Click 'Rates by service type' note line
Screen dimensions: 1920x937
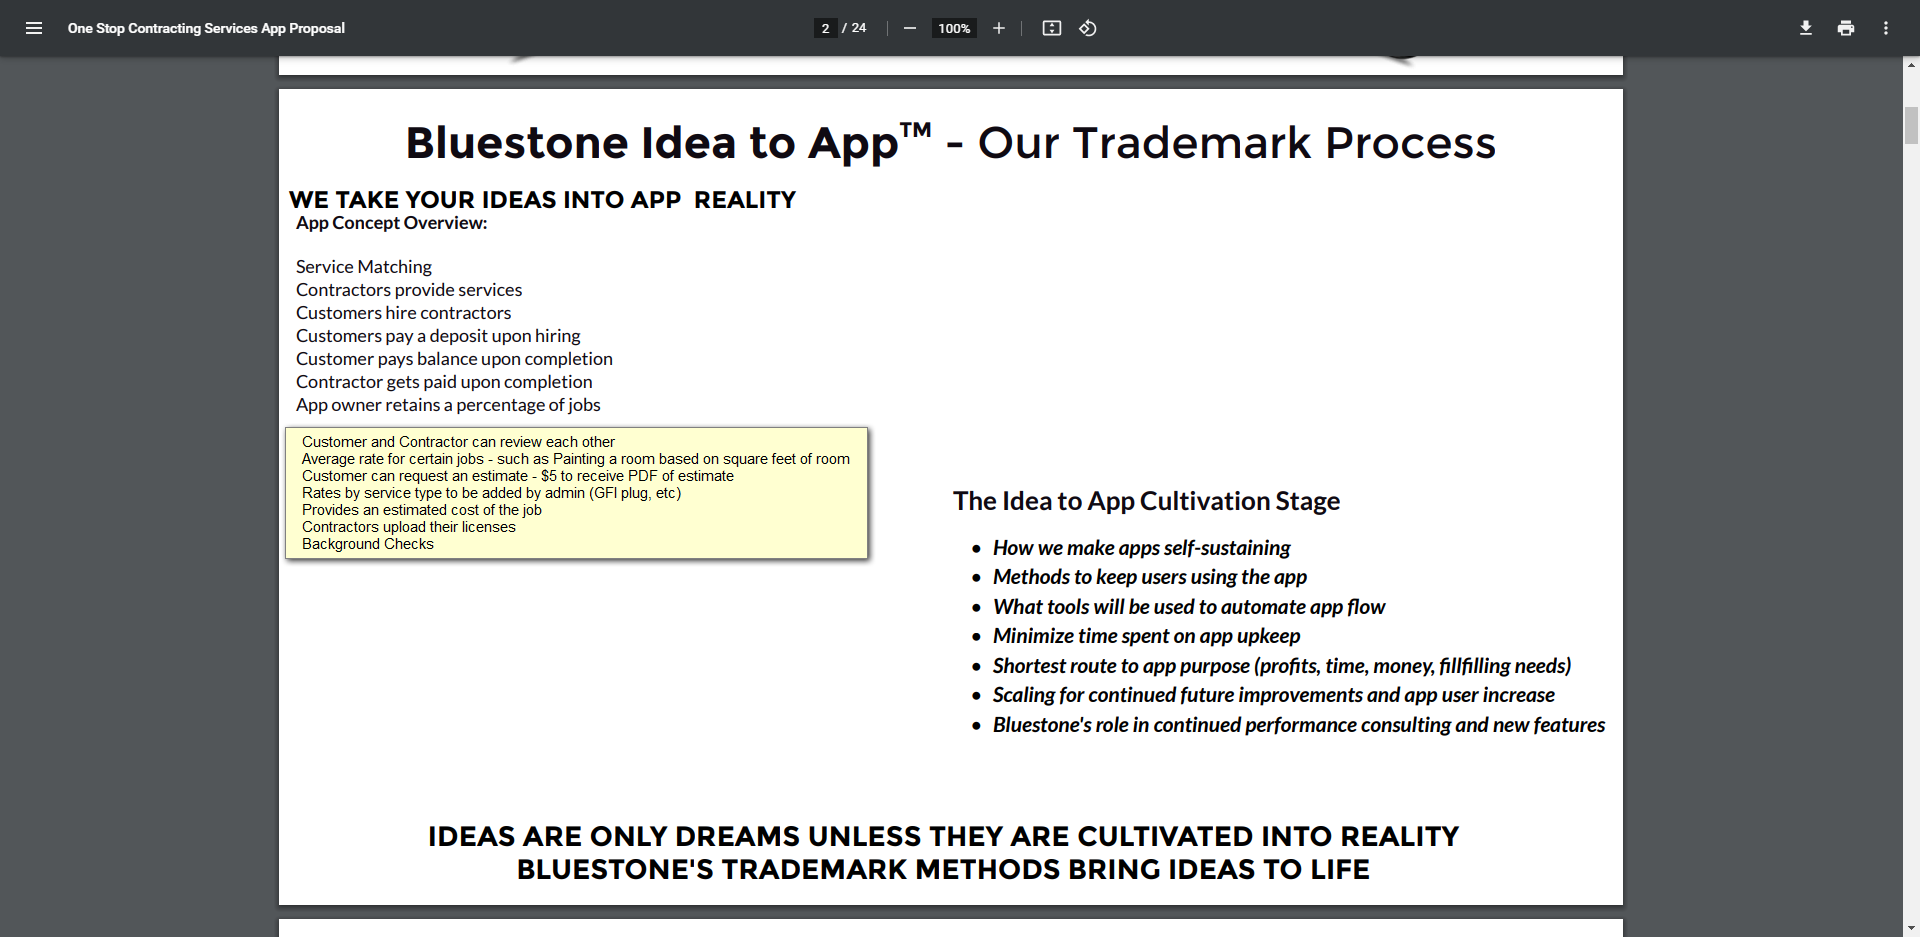coord(491,493)
